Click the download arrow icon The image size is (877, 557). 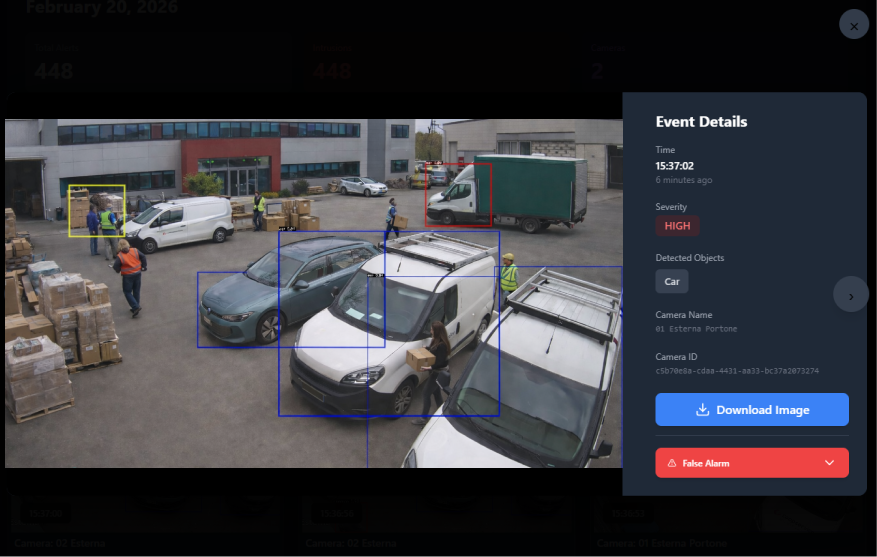click(702, 410)
